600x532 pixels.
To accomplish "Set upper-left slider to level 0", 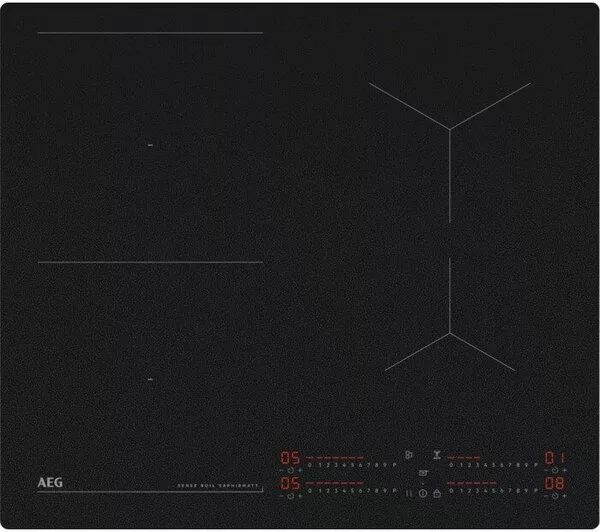I will tap(310, 465).
